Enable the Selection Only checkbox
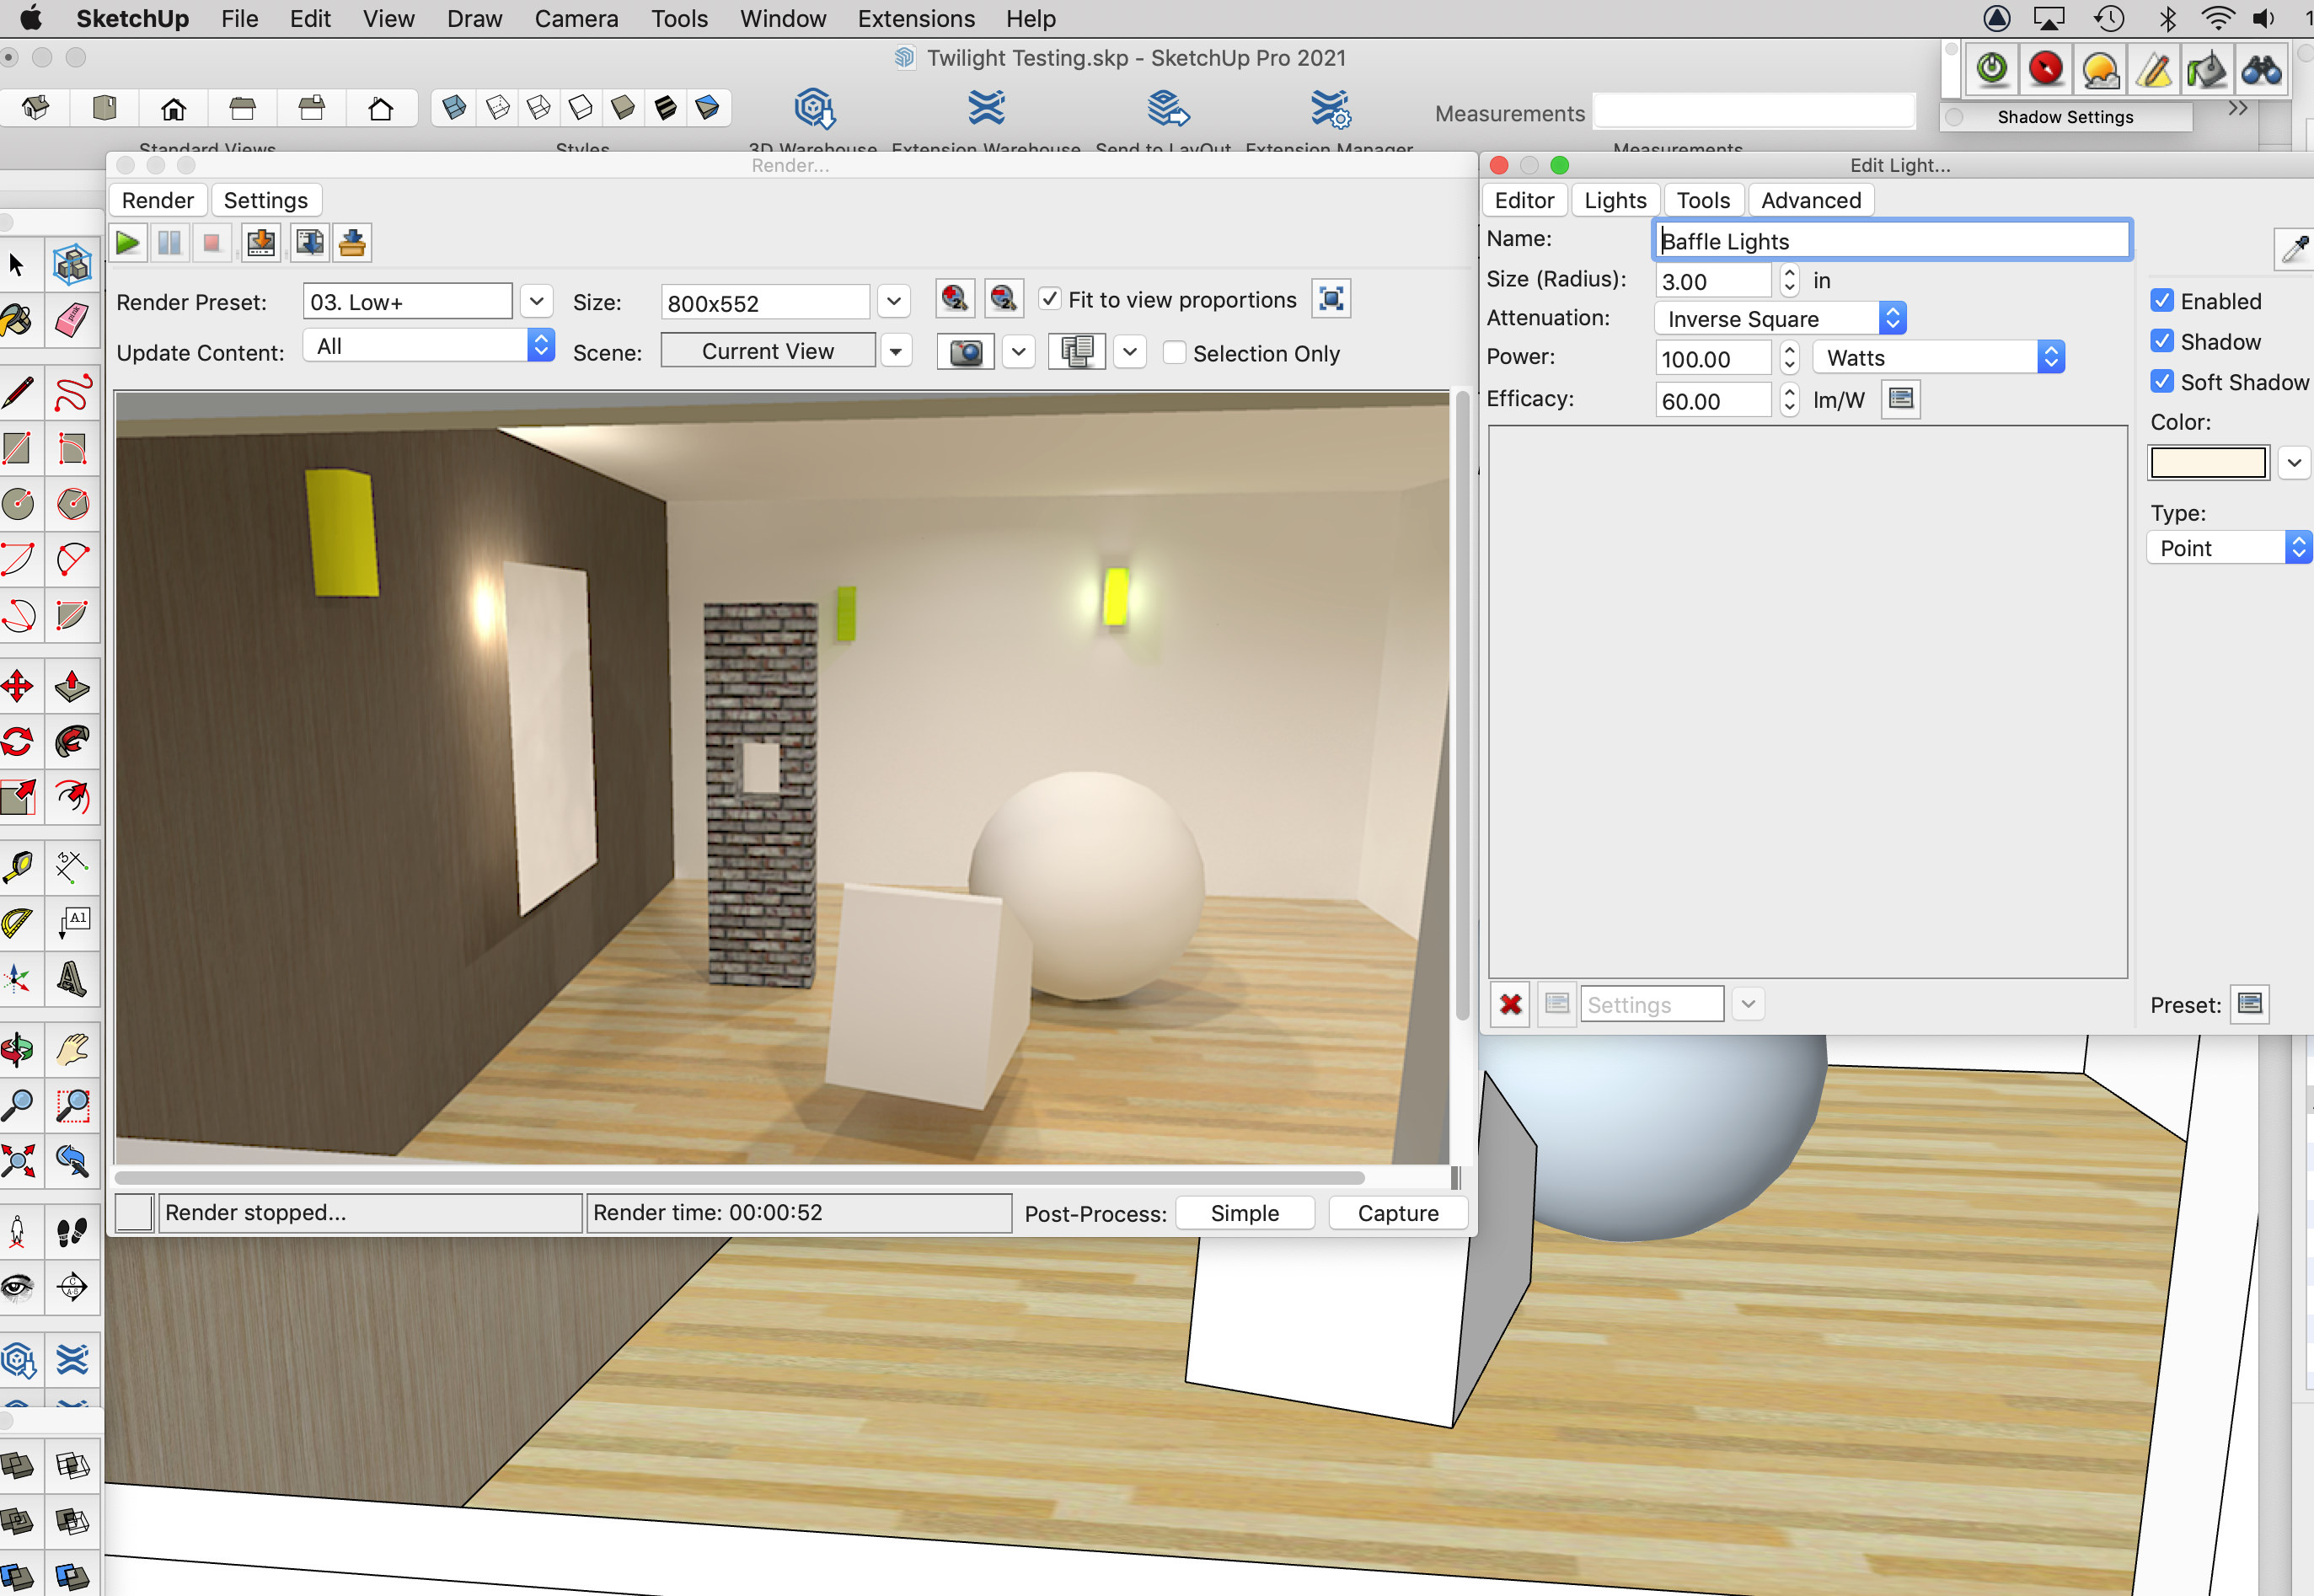Image resolution: width=2314 pixels, height=1596 pixels. click(x=1174, y=353)
